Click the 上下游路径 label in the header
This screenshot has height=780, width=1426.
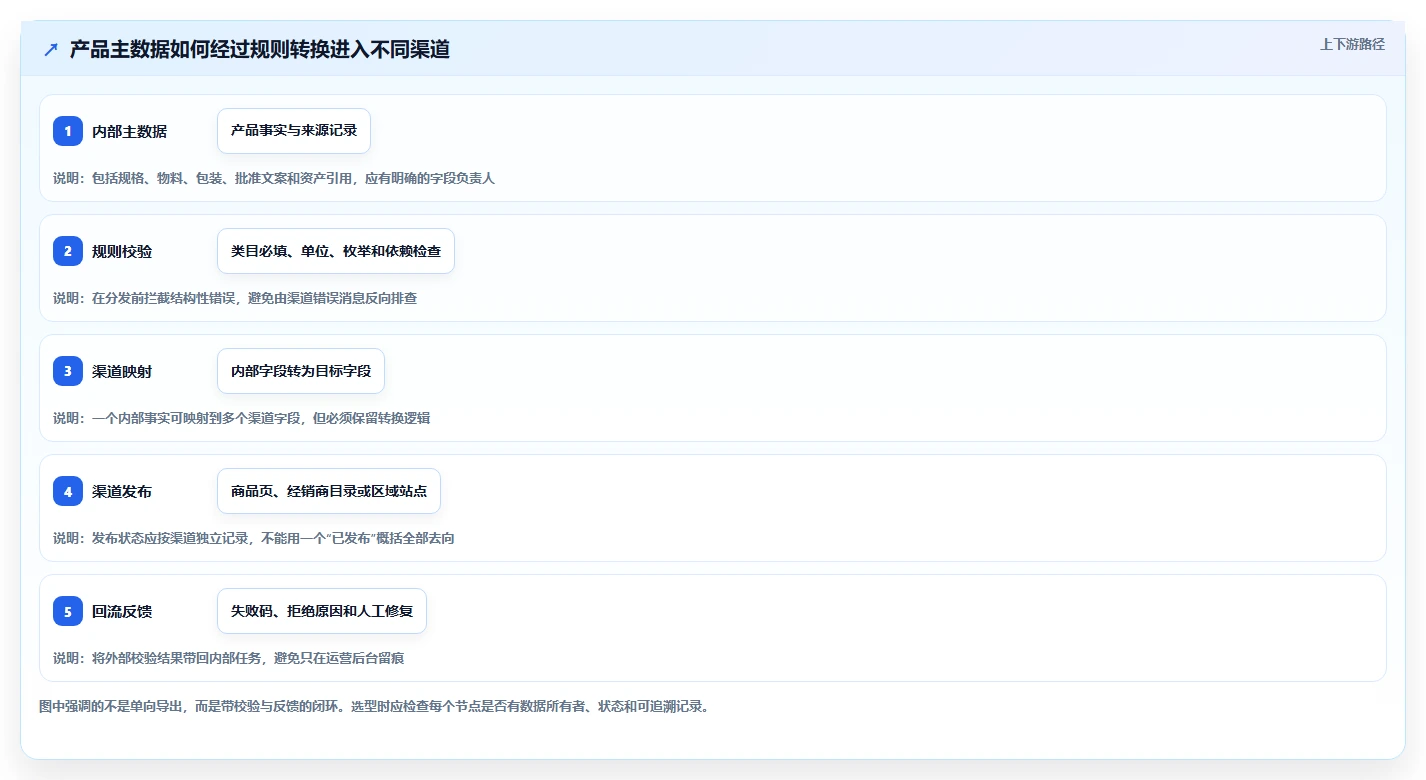click(1352, 44)
